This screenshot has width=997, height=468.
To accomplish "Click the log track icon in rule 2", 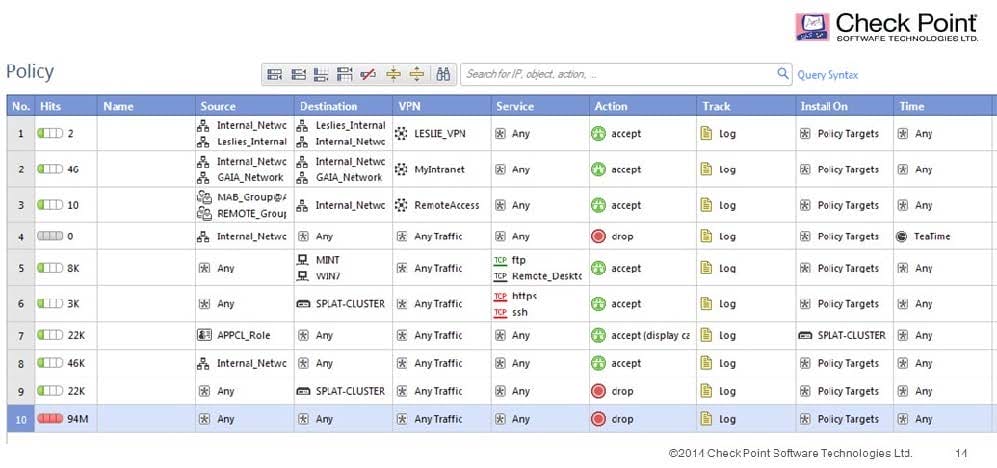I will click(x=705, y=169).
